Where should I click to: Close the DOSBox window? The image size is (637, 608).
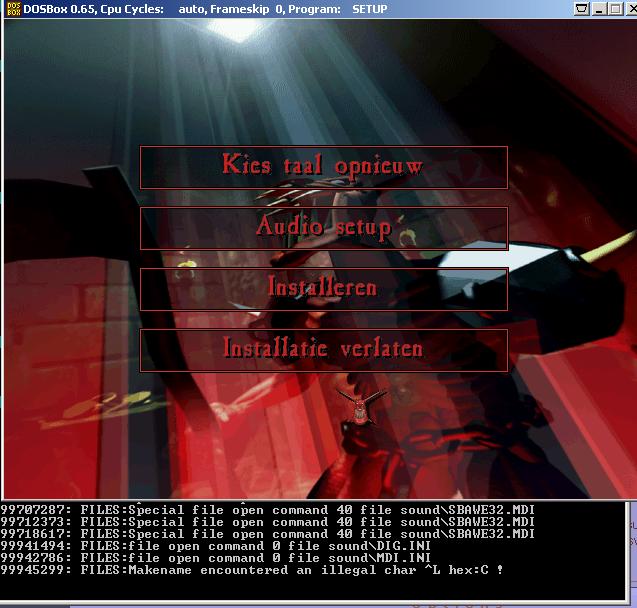point(625,10)
